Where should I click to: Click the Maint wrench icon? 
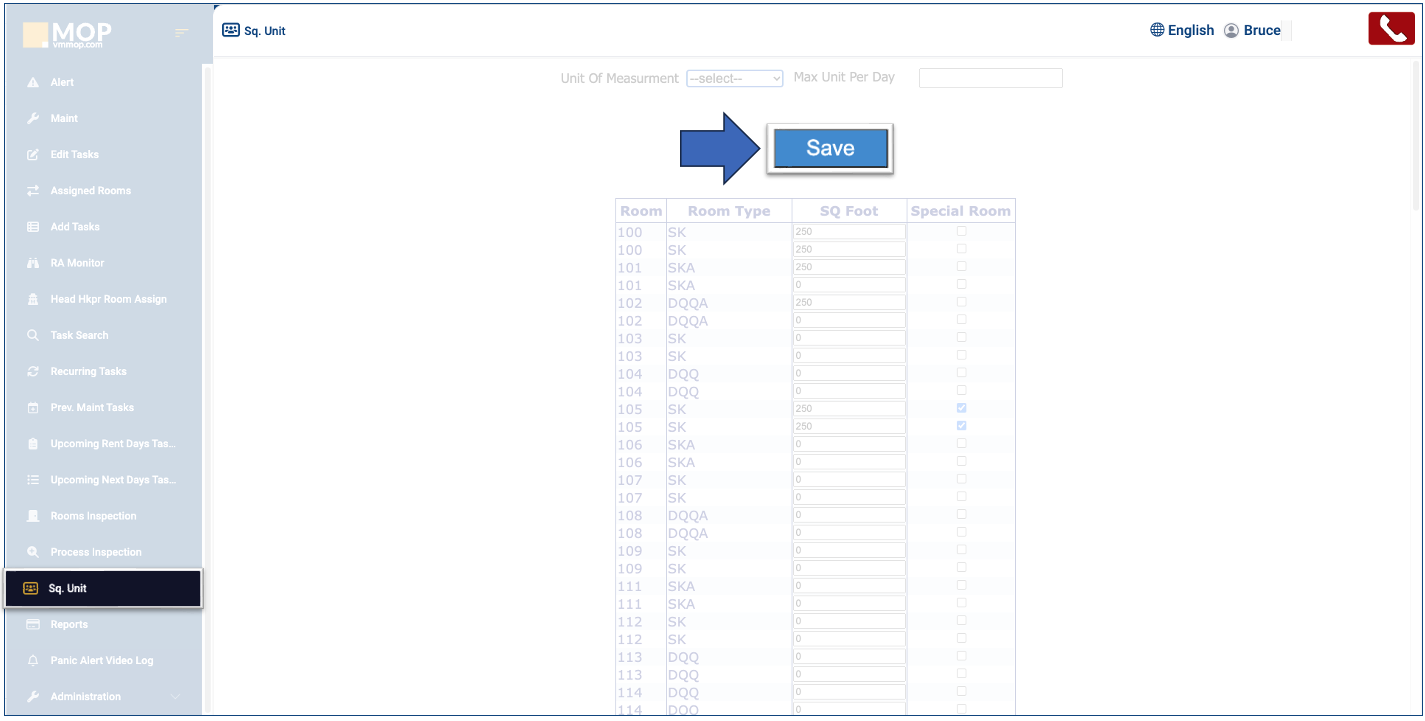coord(33,119)
